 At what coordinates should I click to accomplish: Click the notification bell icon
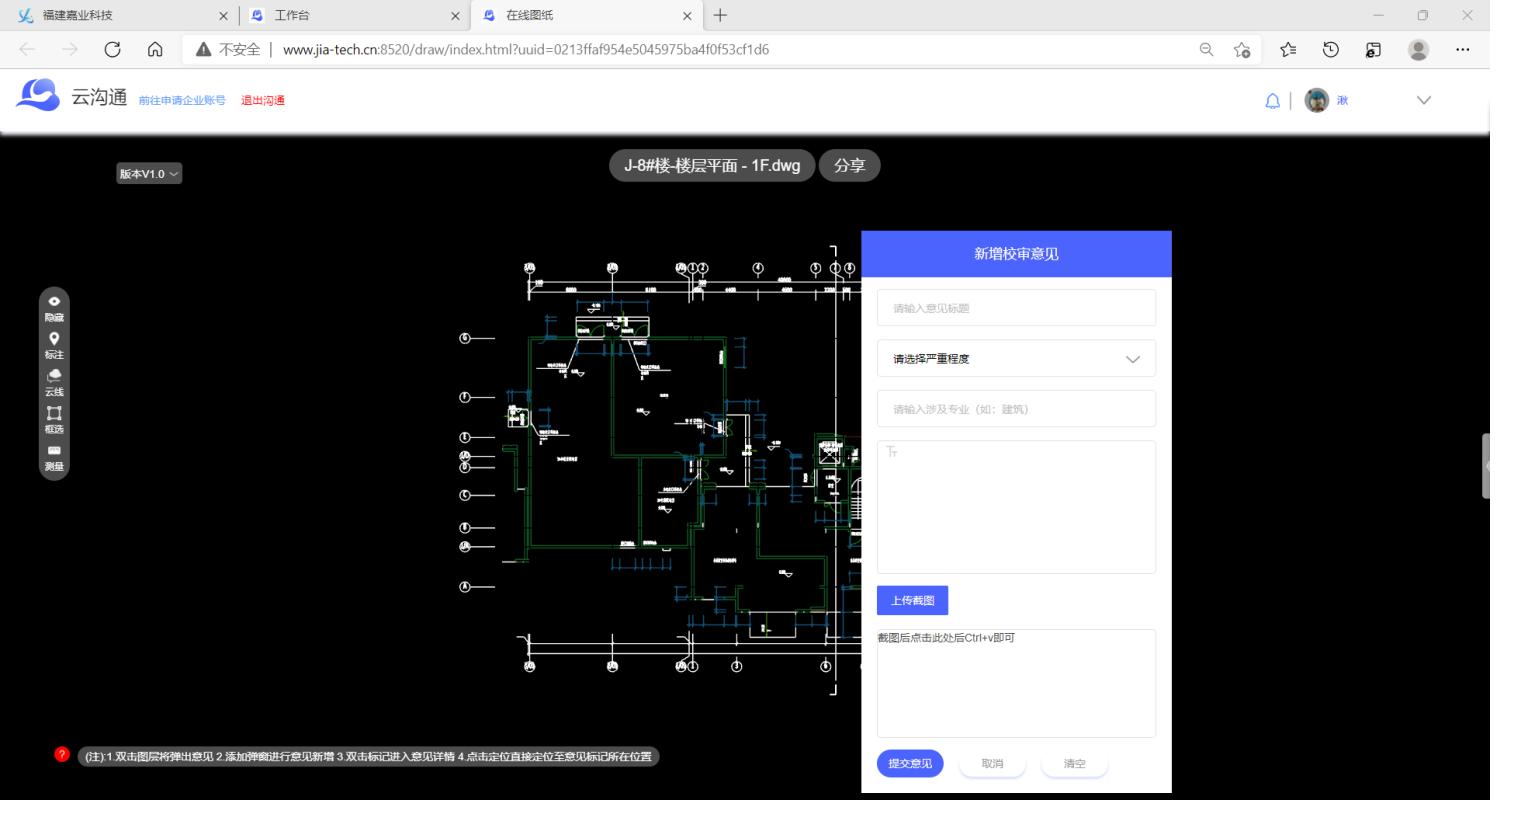coord(1272,101)
